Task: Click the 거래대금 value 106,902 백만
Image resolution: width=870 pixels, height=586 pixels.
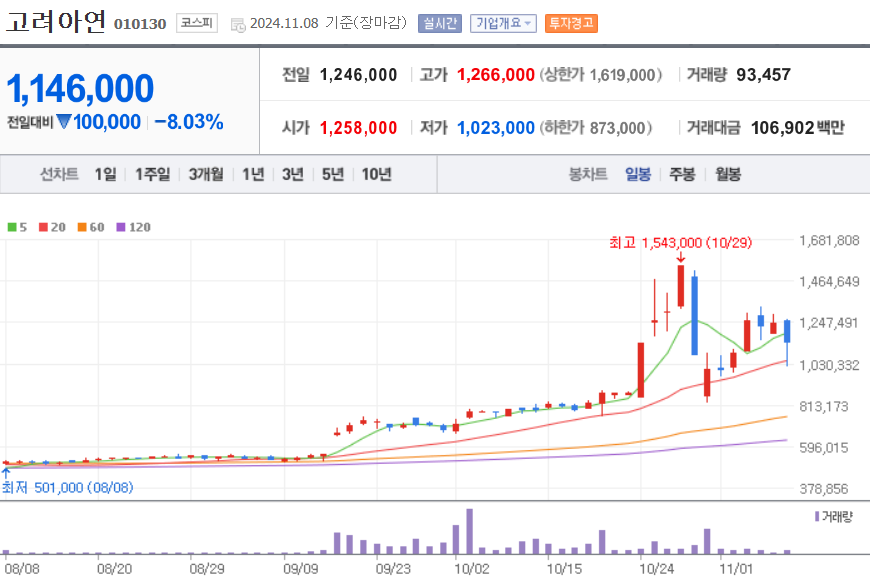Action: [x=798, y=128]
